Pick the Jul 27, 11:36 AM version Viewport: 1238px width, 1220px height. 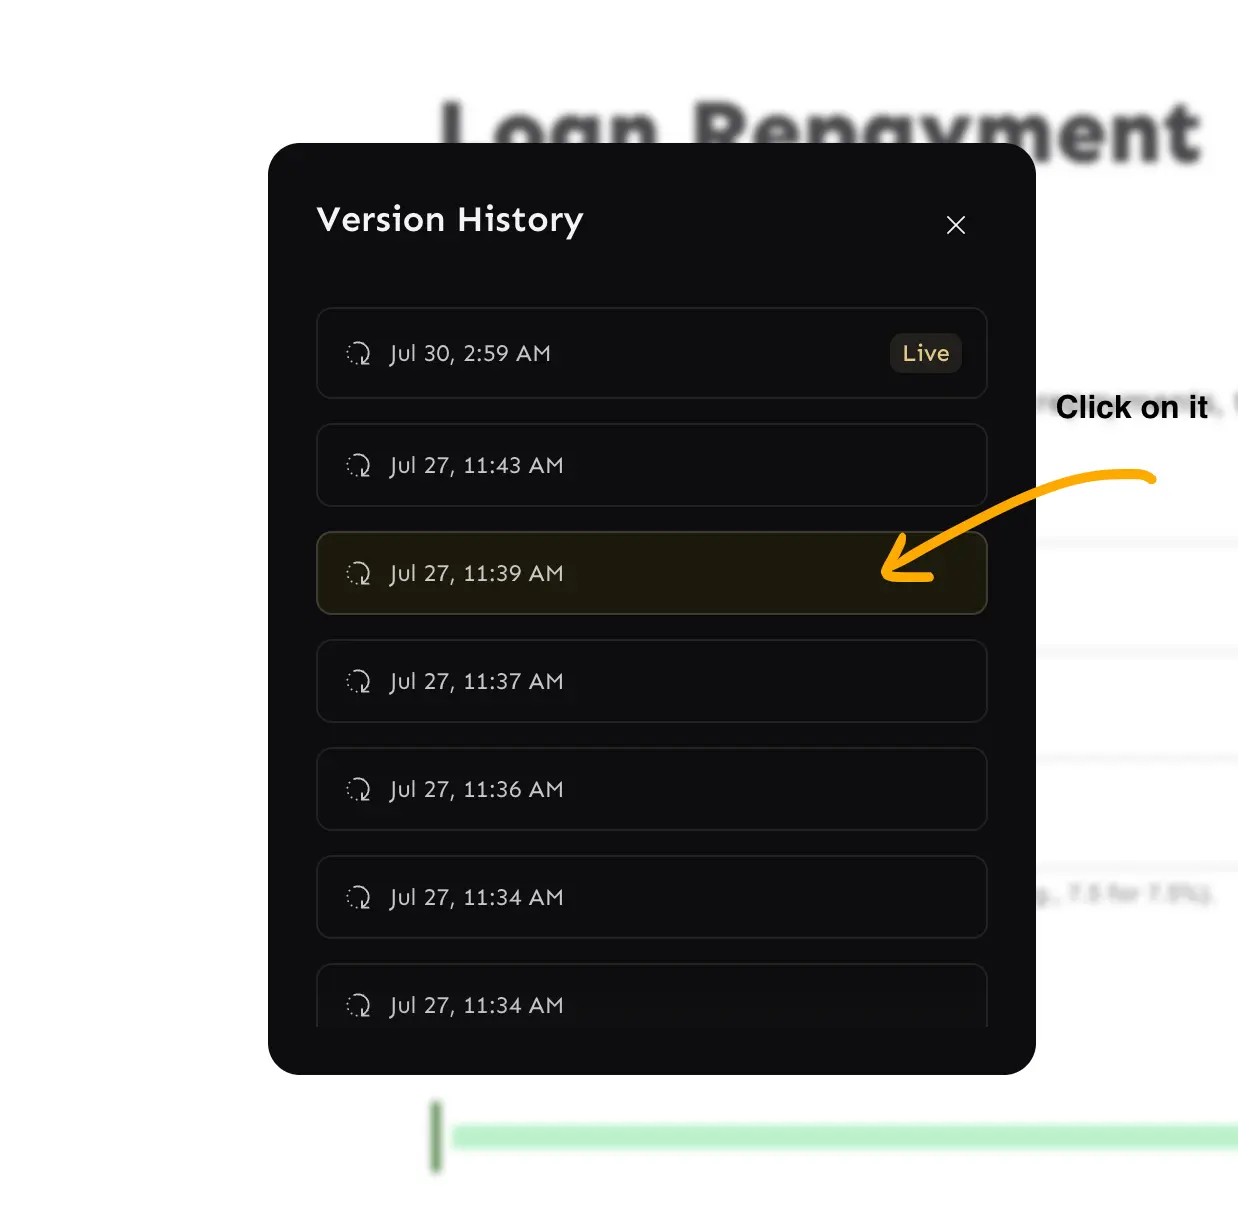tap(652, 789)
